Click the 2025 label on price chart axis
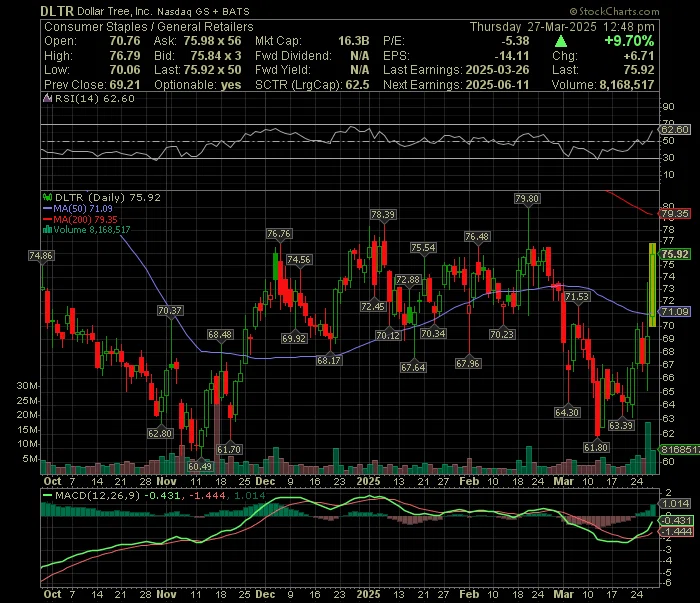The width and height of the screenshot is (700, 603). (368, 482)
